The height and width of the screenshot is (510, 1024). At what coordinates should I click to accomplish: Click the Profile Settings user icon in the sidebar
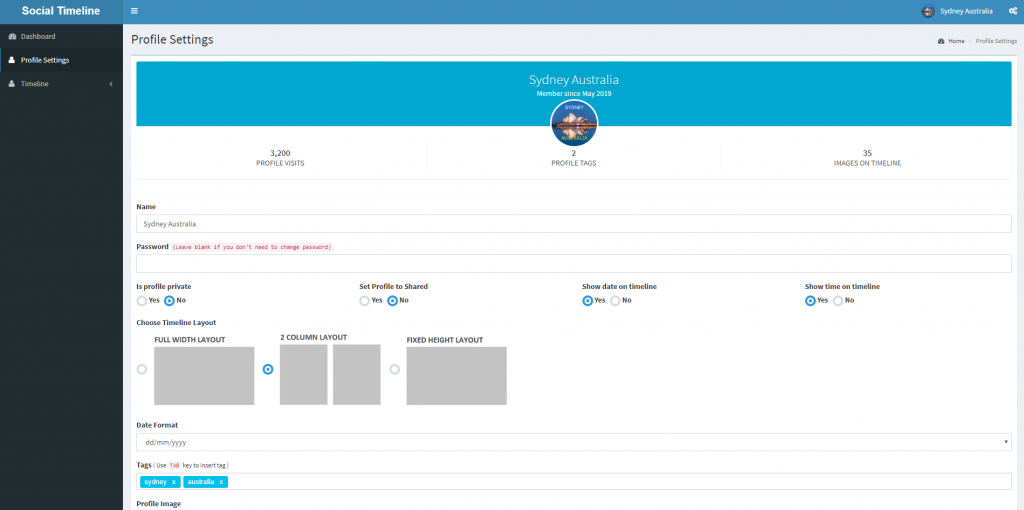[x=12, y=60]
